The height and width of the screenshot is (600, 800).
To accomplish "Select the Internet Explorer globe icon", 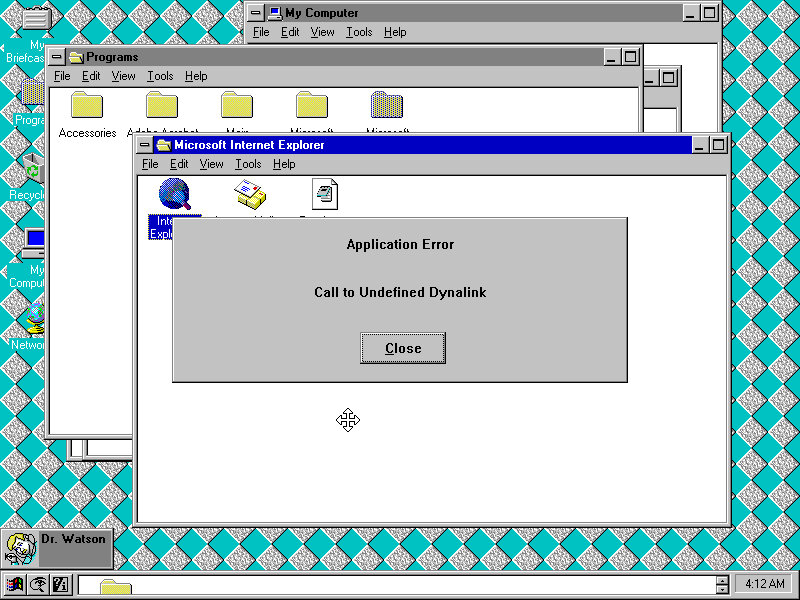I will [x=174, y=194].
